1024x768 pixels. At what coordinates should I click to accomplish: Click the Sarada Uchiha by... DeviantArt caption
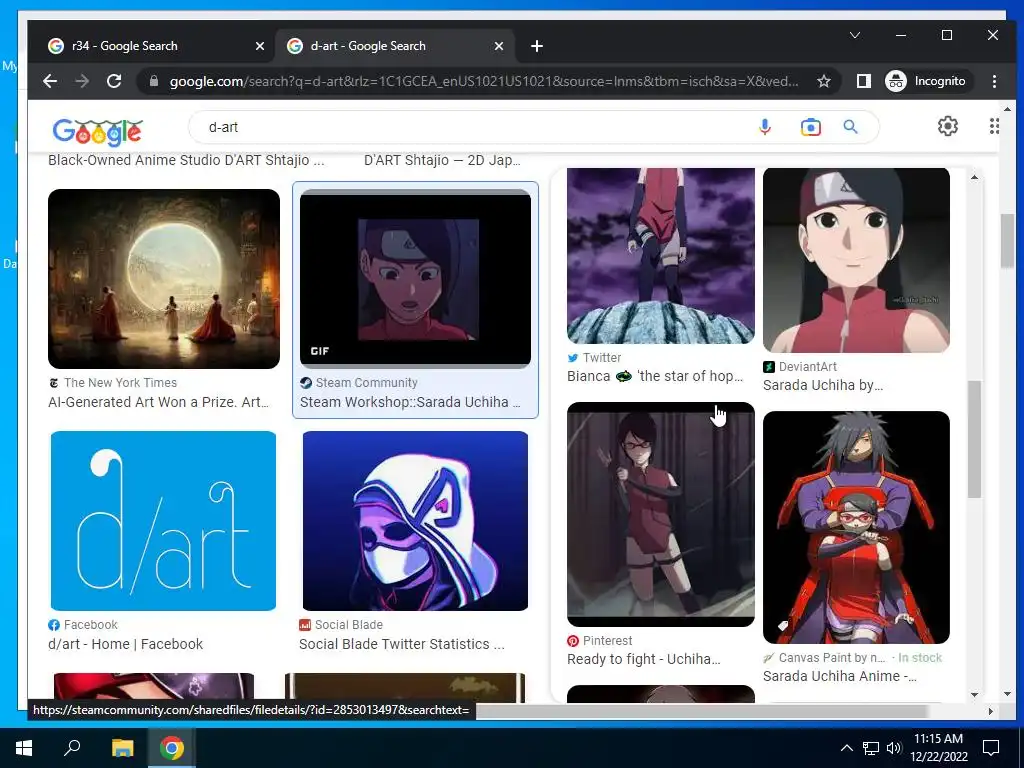click(x=823, y=385)
